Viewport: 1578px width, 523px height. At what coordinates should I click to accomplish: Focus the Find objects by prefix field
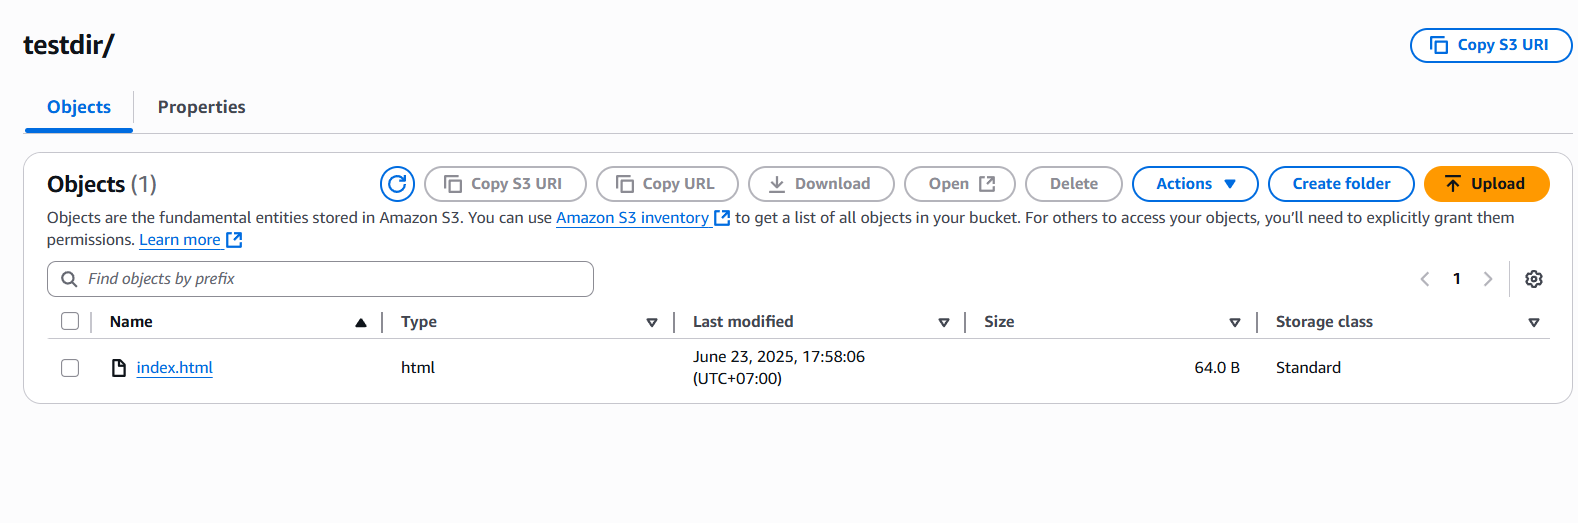pos(320,279)
